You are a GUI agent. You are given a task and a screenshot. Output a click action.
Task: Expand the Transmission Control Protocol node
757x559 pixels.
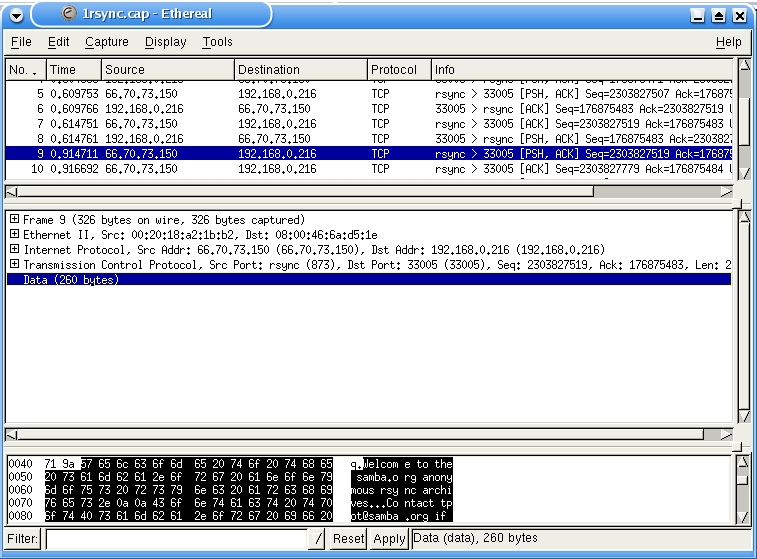point(14,265)
